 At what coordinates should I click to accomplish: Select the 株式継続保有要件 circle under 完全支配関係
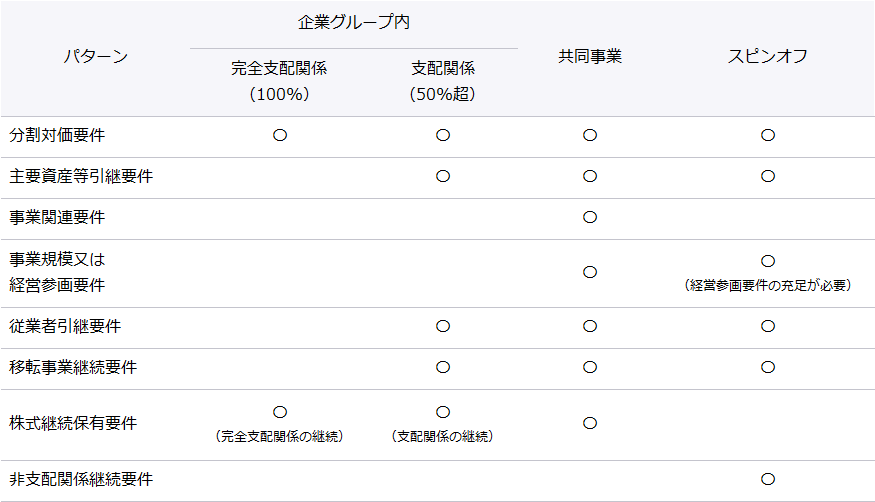tap(280, 412)
